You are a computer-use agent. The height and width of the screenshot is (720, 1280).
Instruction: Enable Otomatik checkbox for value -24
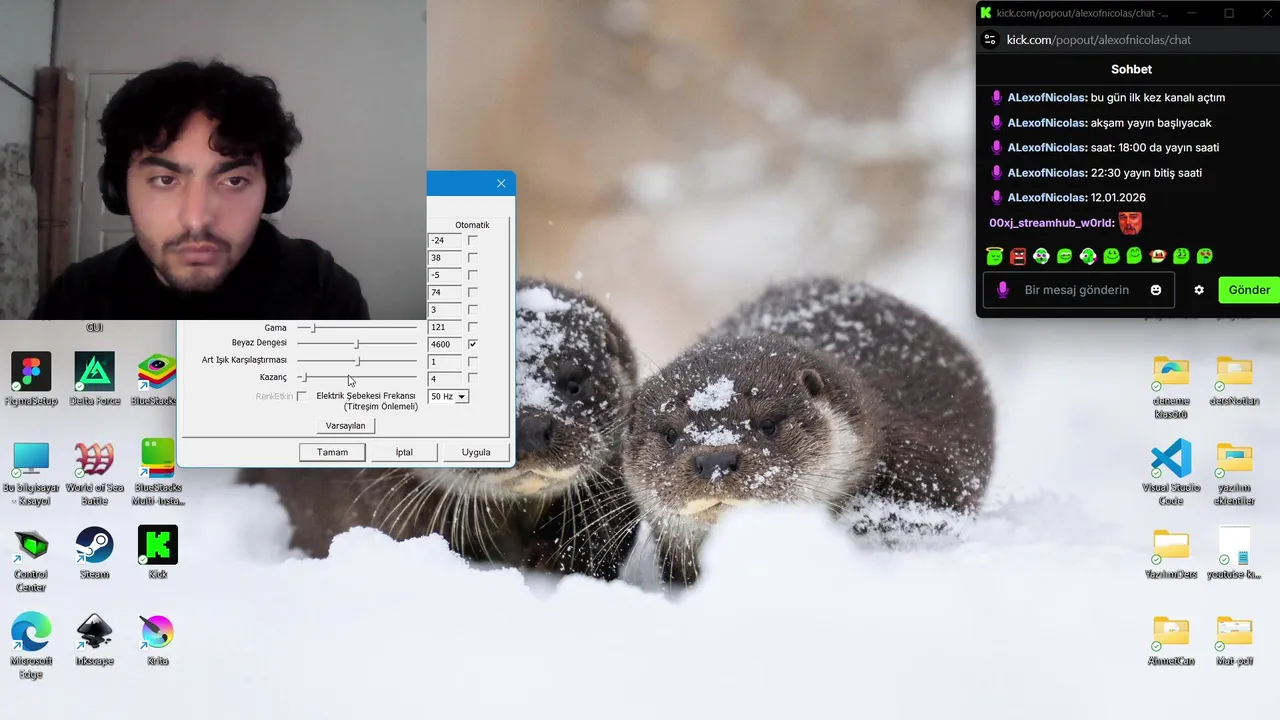coord(473,240)
